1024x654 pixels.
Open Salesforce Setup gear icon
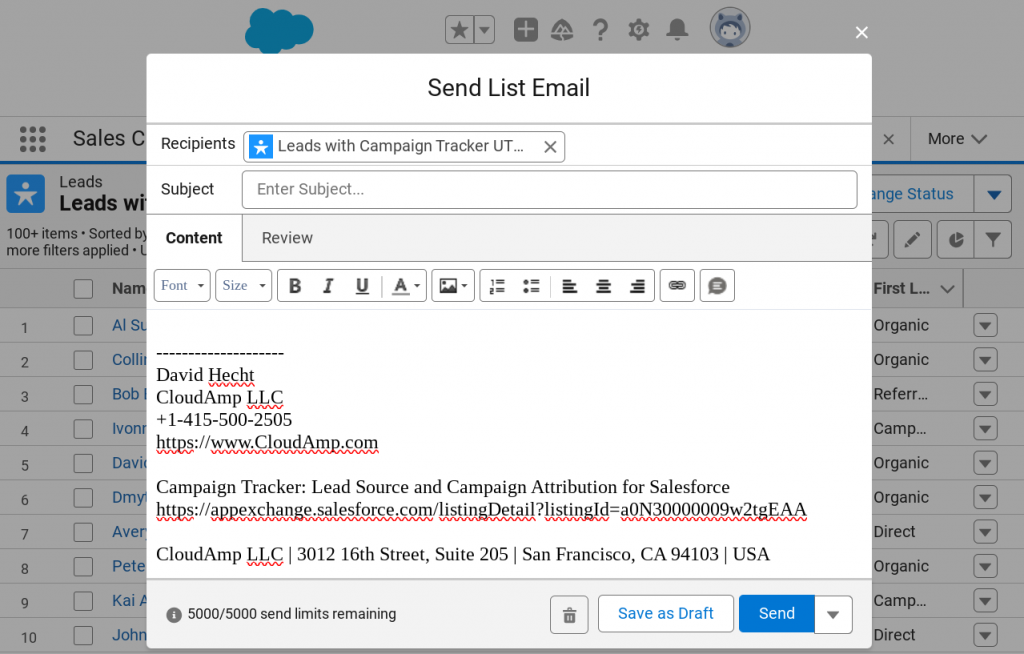click(x=638, y=29)
